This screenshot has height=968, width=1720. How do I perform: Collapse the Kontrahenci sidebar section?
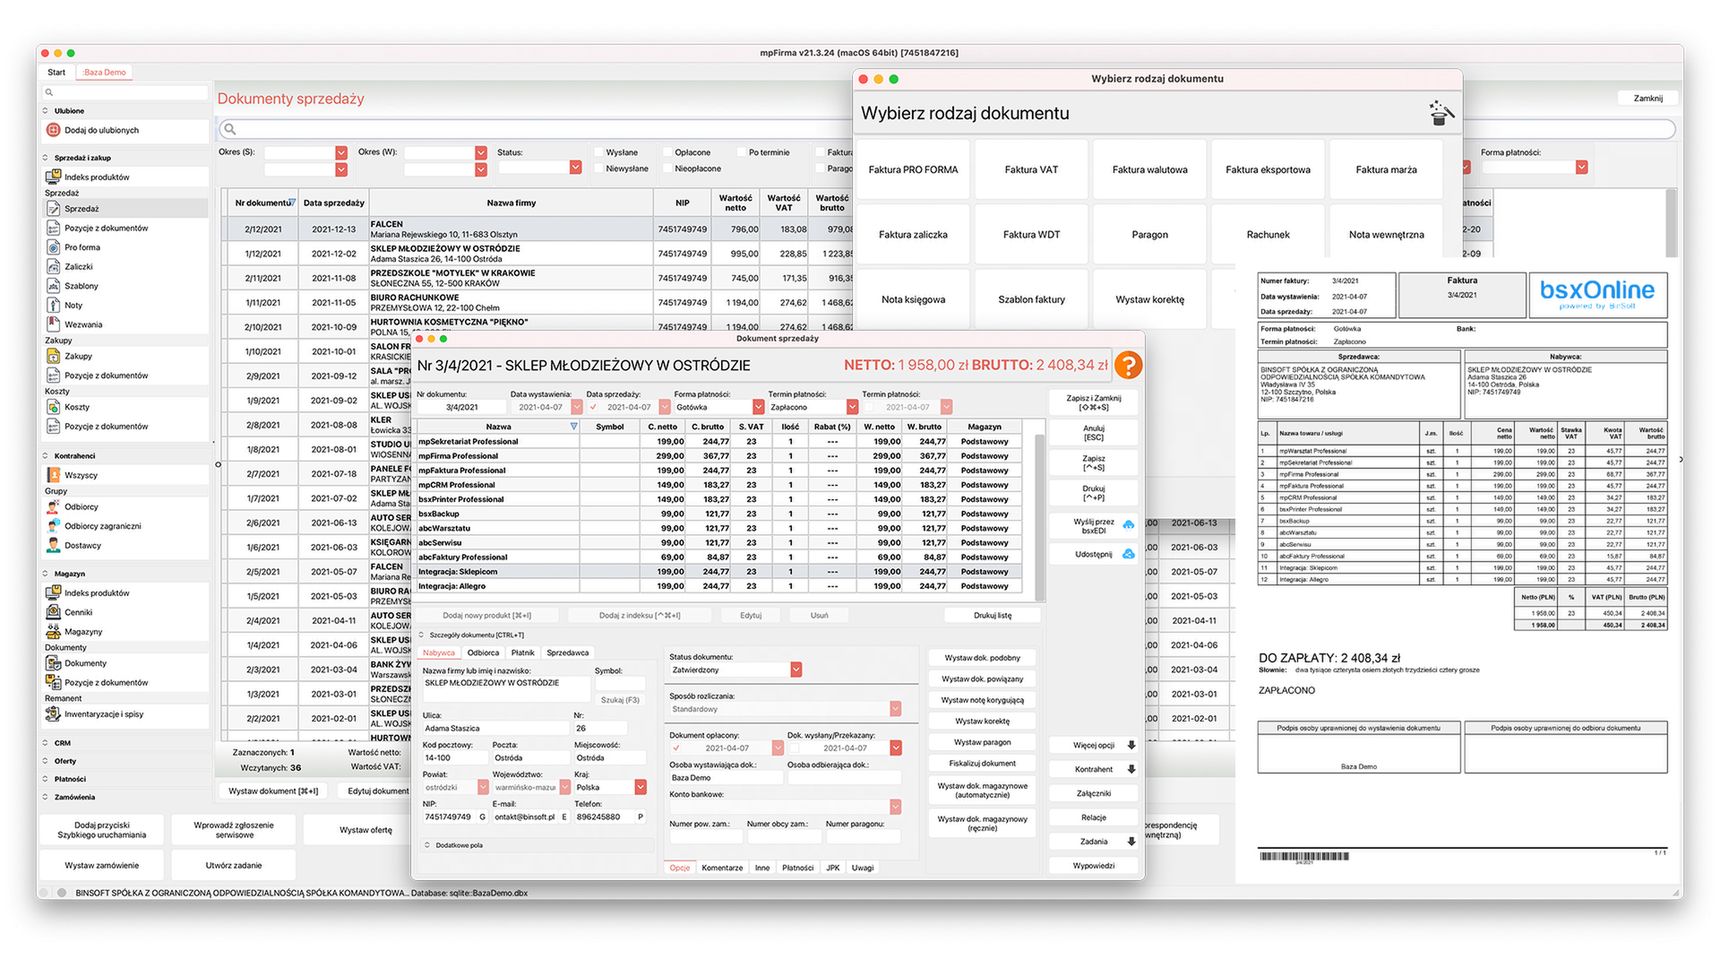[46, 456]
